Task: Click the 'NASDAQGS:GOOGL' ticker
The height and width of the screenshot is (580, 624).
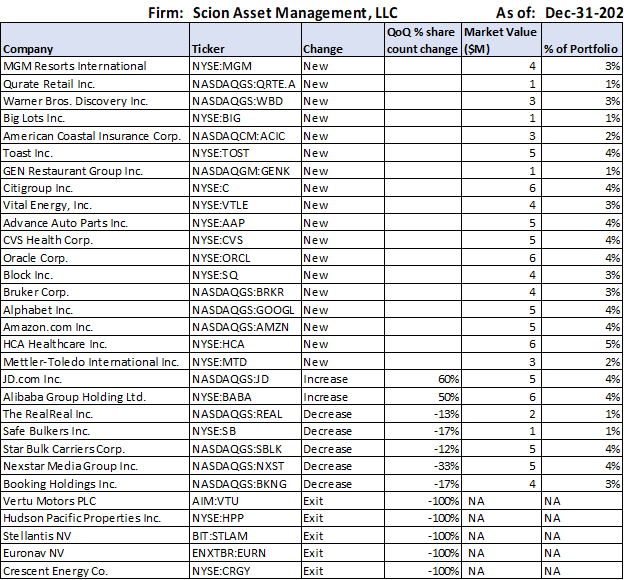Action: (246, 309)
